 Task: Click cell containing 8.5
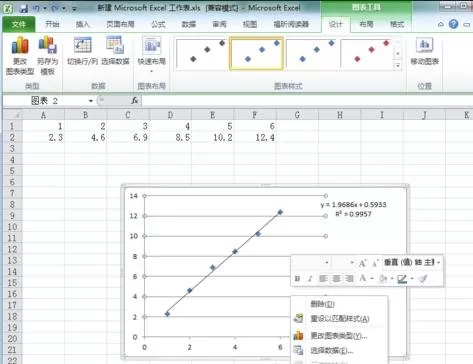click(x=170, y=137)
